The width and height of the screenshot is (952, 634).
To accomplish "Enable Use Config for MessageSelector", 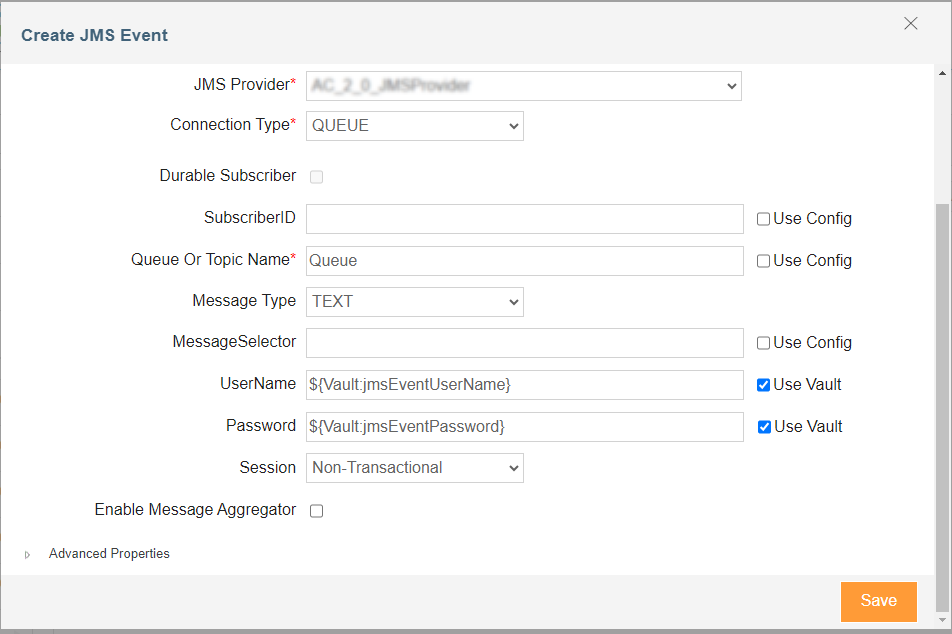I will [x=763, y=343].
